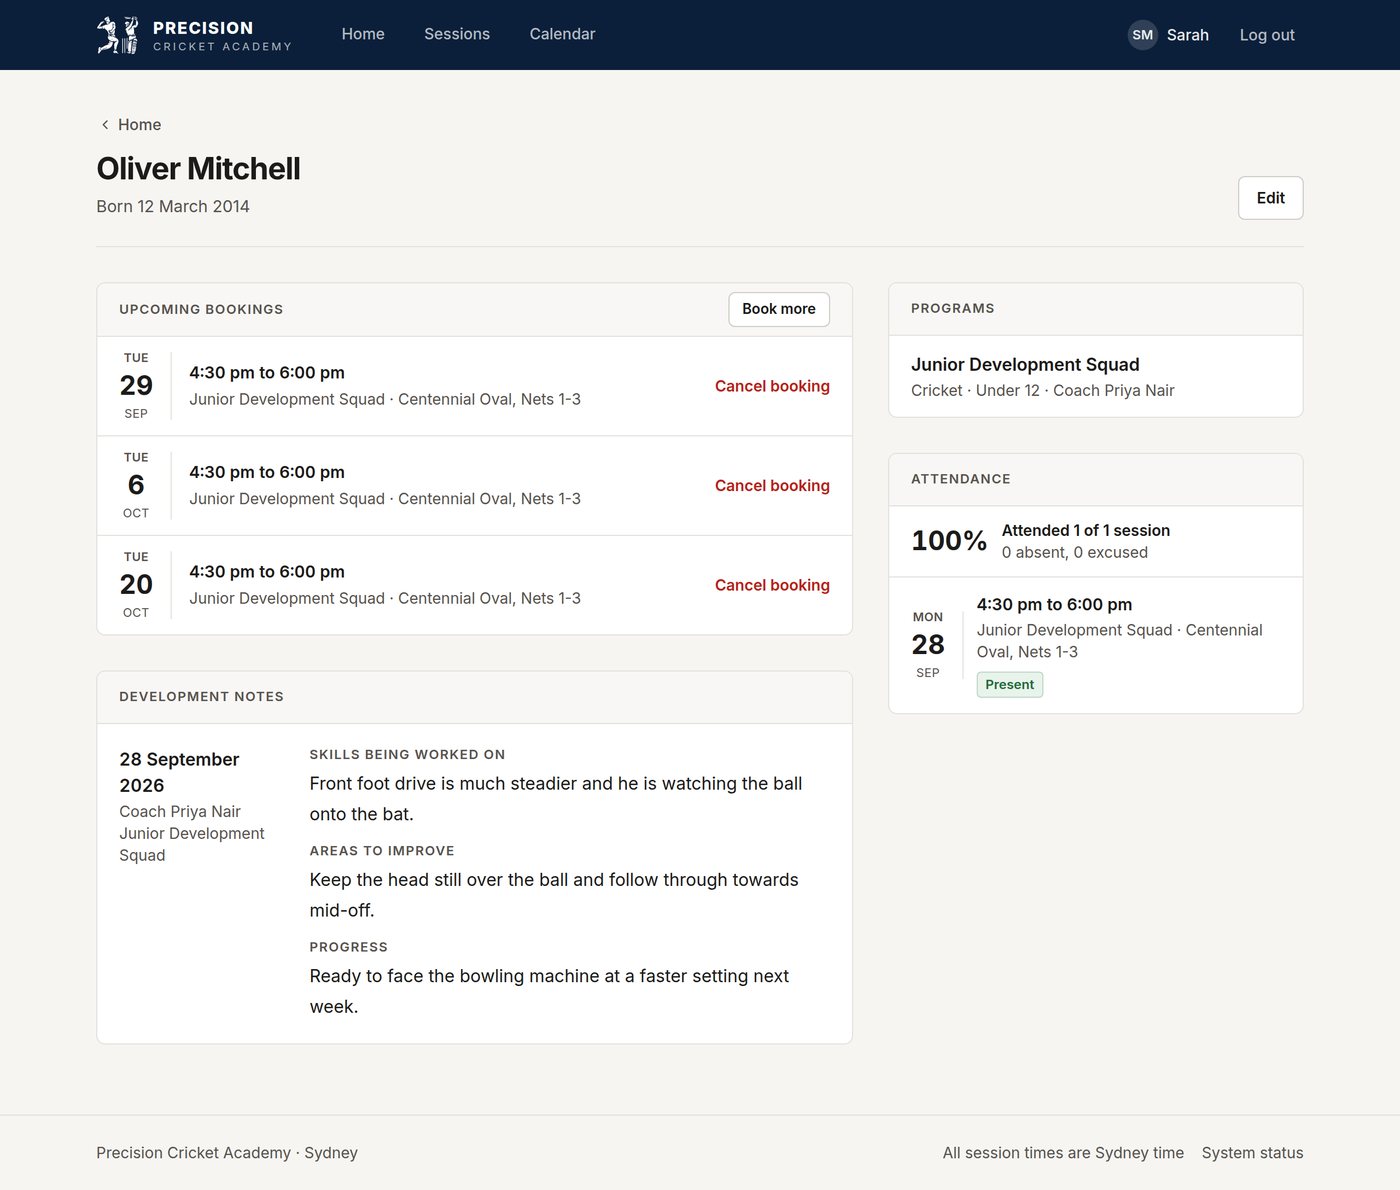Image resolution: width=1400 pixels, height=1190 pixels.
Task: Click the 20 Oct booking date block
Action: click(x=136, y=585)
